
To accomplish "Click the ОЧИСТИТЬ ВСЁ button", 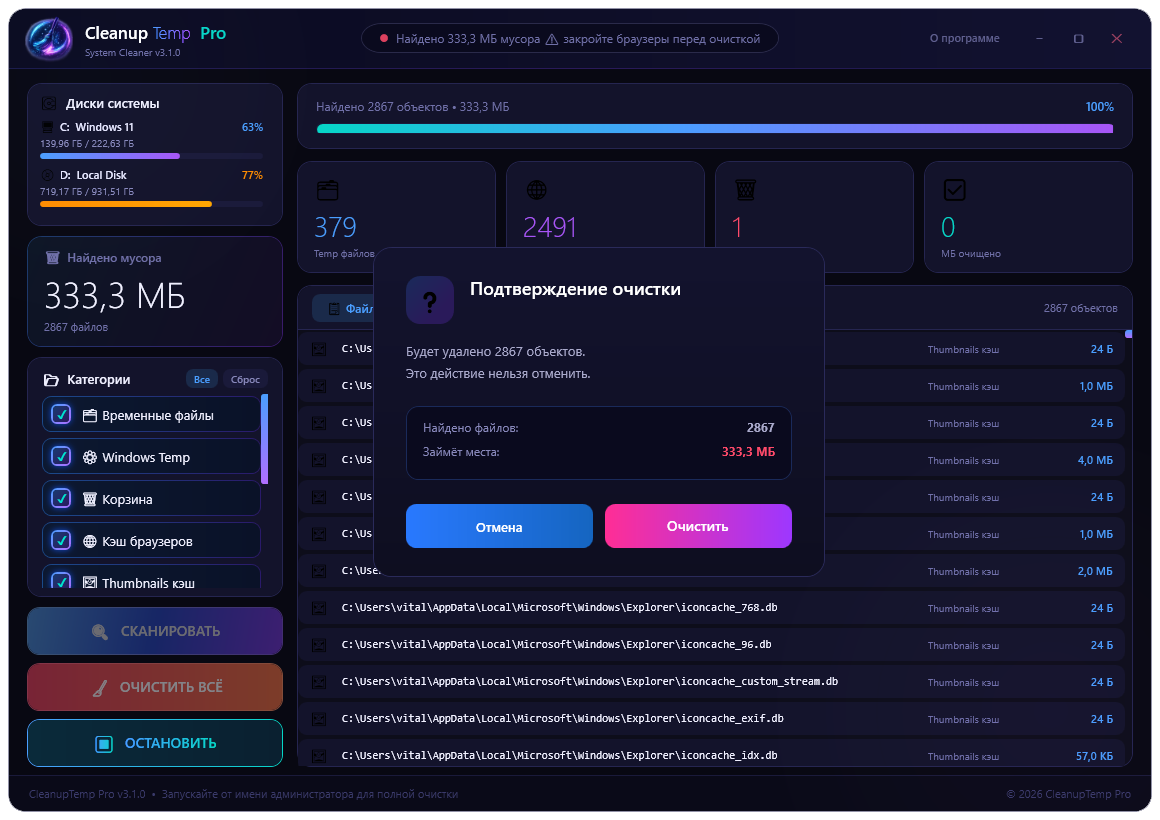I will click(155, 688).
